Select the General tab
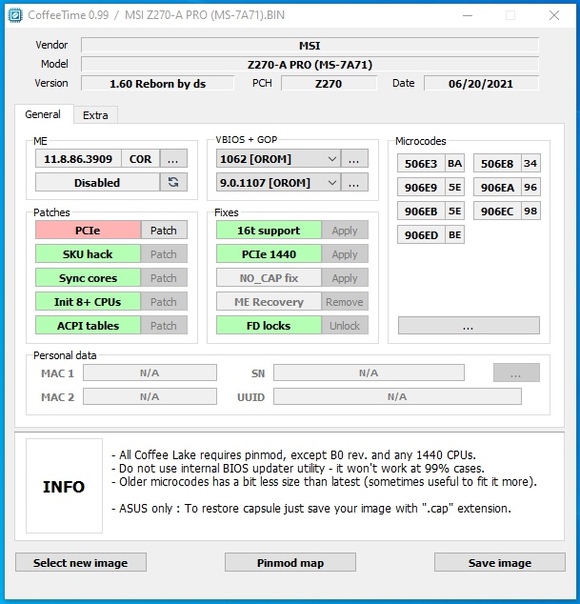This screenshot has height=604, width=580. pyautogui.click(x=43, y=114)
